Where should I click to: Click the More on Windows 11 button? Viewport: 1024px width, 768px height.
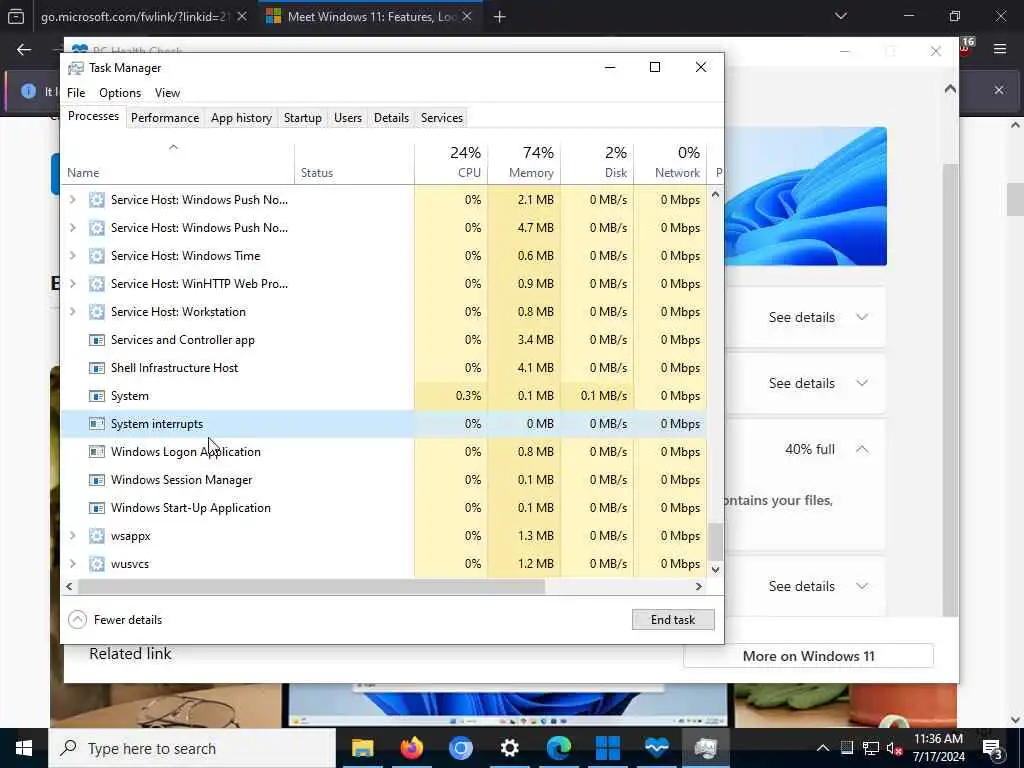click(x=808, y=656)
